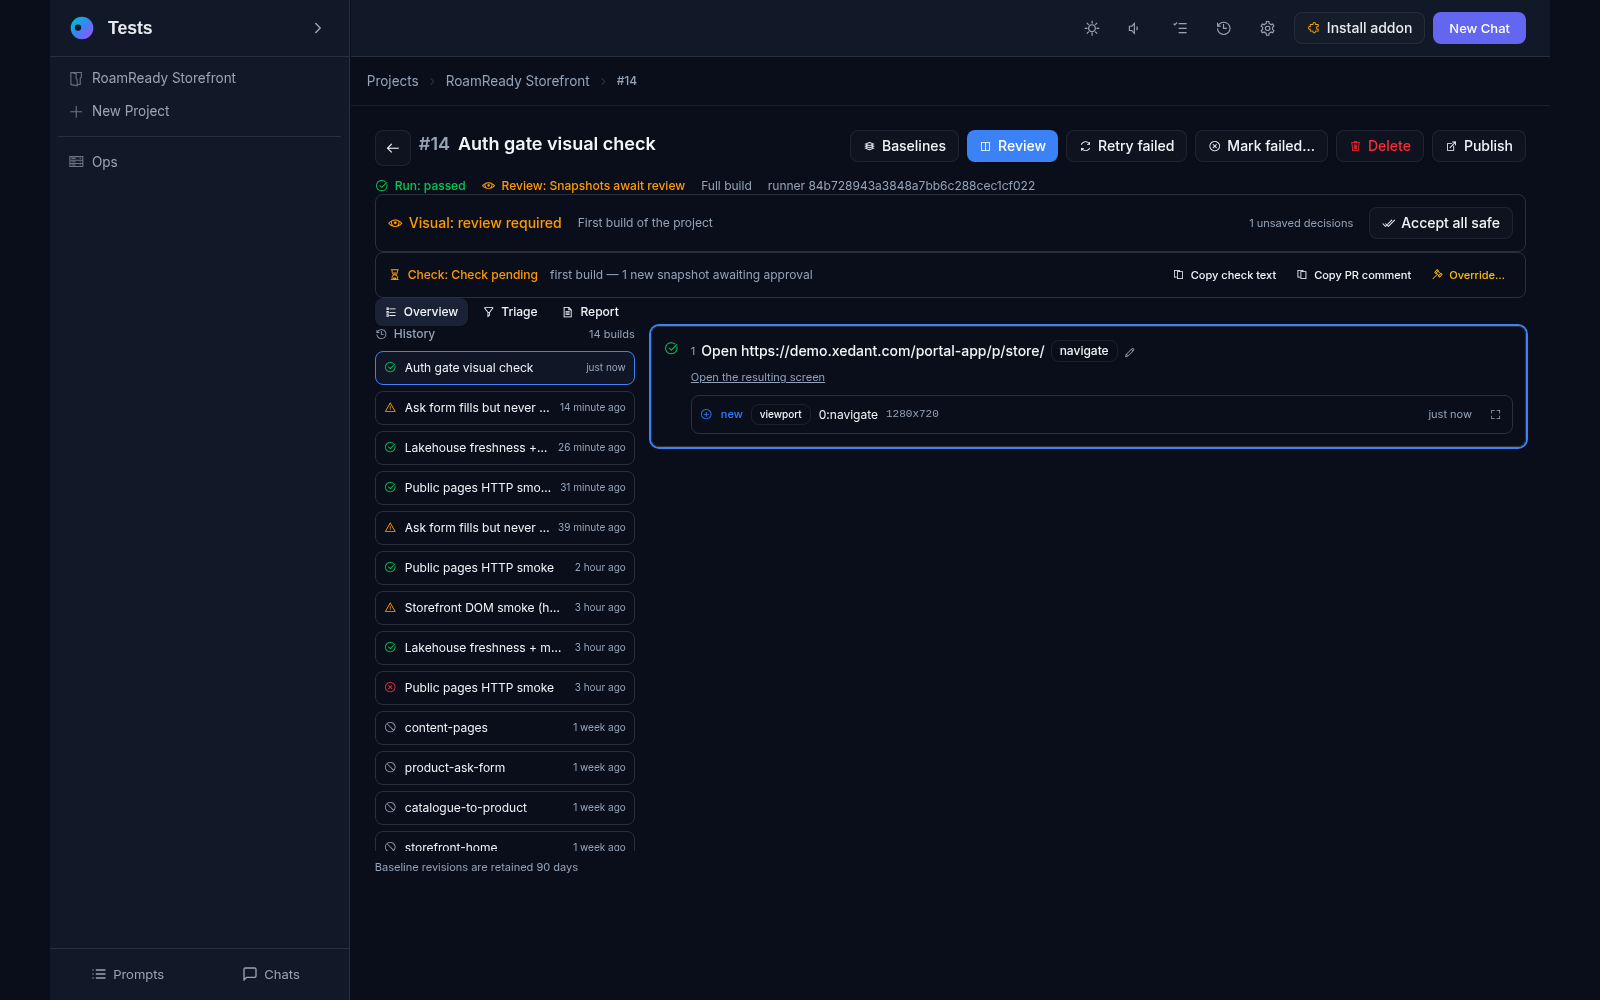Select Public pages HTTP build 31 minutes ago
Viewport: 1600px width, 1000px height.
(x=505, y=488)
